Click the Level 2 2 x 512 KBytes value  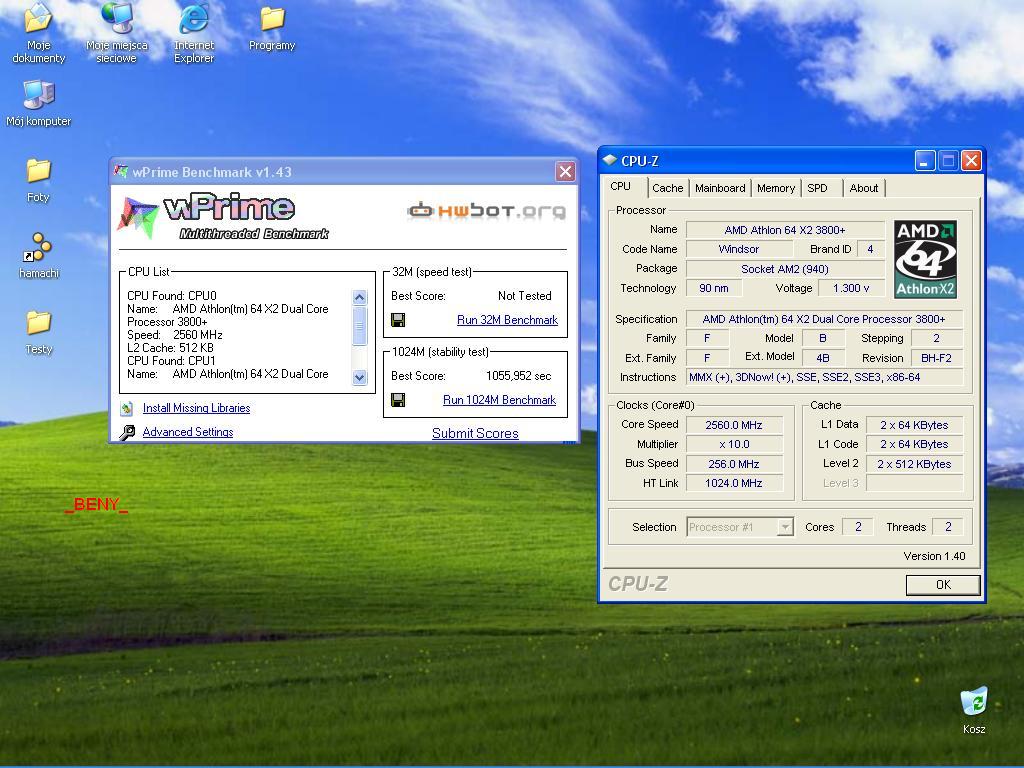(x=914, y=464)
